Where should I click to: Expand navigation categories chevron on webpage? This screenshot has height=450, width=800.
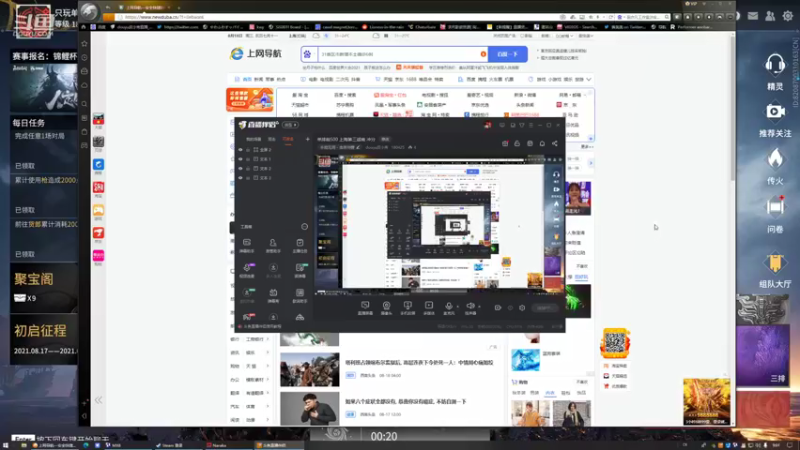(x=589, y=80)
